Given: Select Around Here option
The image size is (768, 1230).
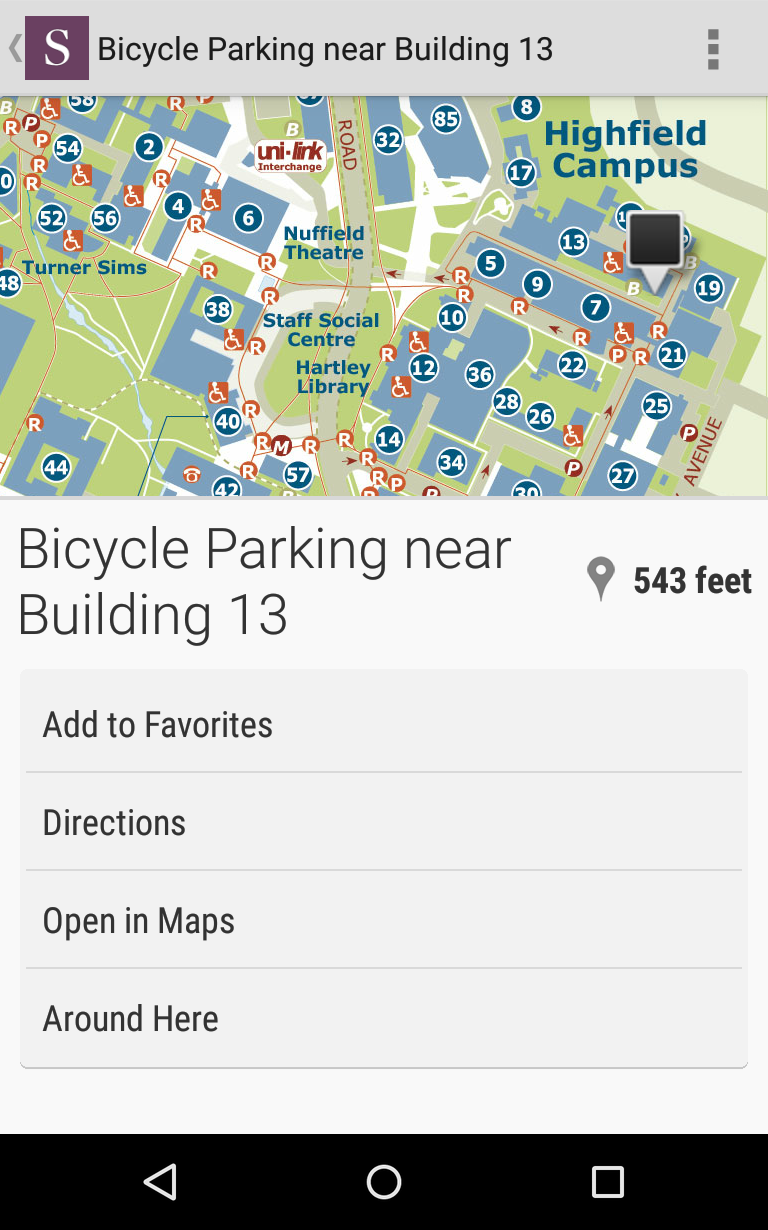Looking at the screenshot, I should click(384, 1018).
